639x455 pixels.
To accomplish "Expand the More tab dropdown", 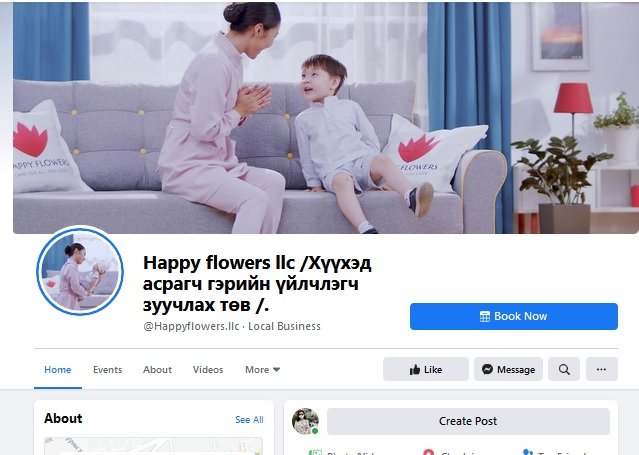I will point(262,369).
